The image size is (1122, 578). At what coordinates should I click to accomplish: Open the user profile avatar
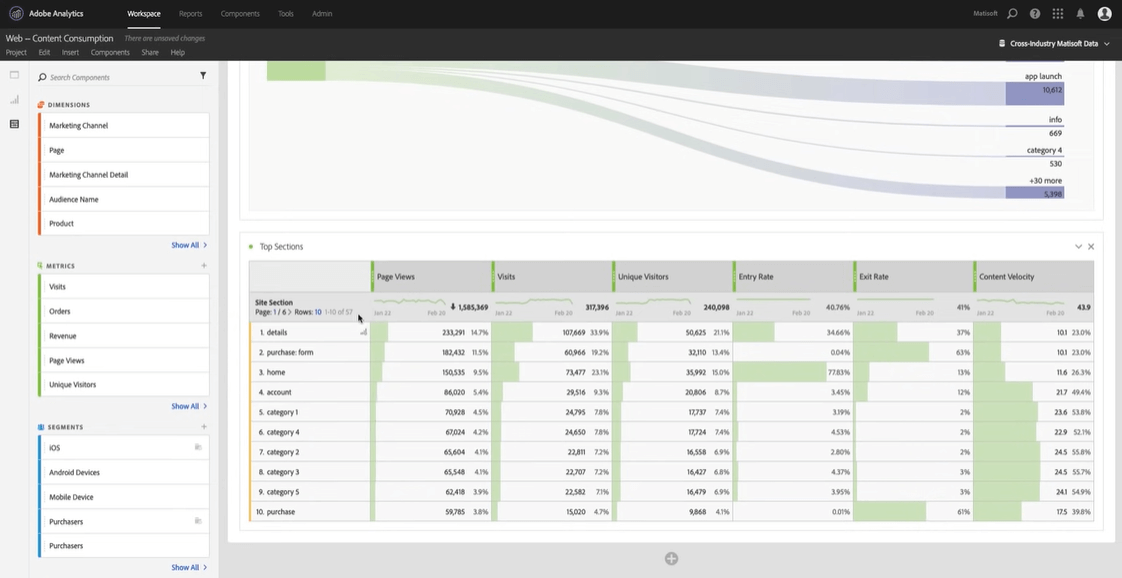tap(1104, 14)
